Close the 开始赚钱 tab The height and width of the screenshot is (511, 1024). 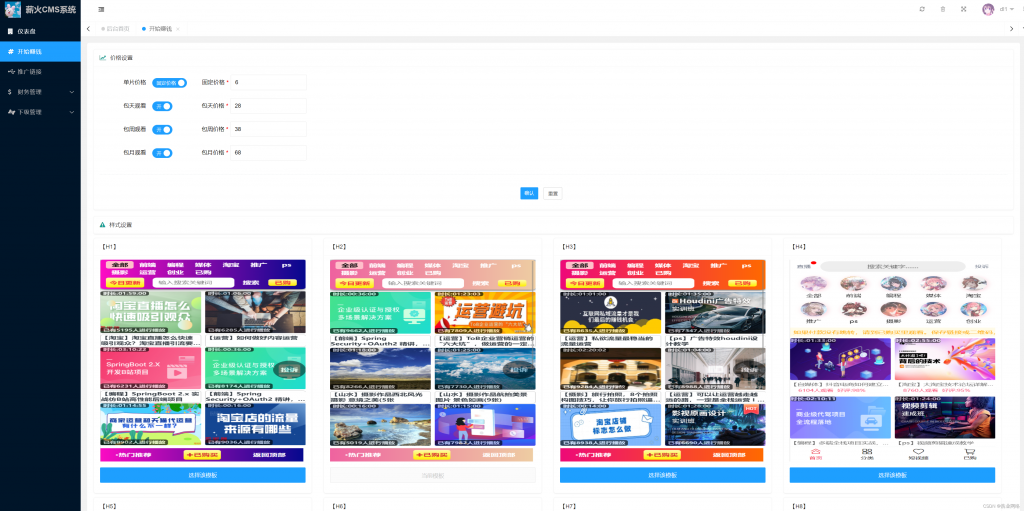pyautogui.click(x=178, y=29)
